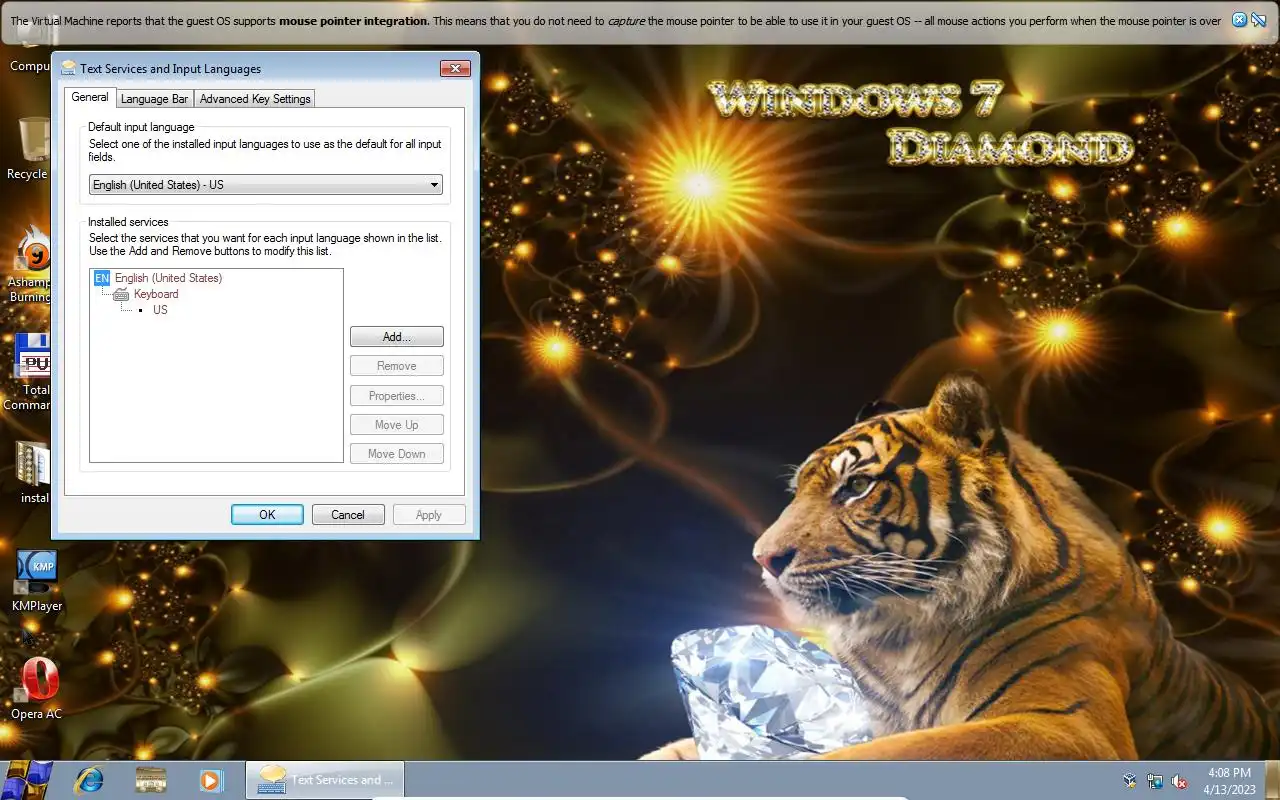Confirm the dialog with OK
Viewport: 1280px width, 800px height.
[x=267, y=515]
